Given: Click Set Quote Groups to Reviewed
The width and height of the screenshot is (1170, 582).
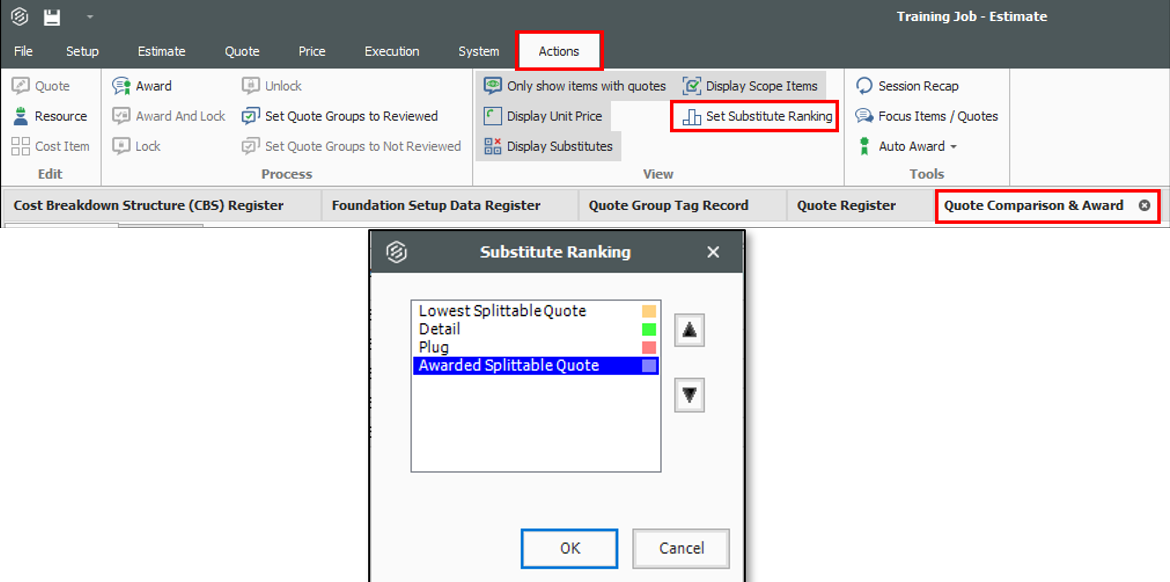Looking at the screenshot, I should 340,116.
